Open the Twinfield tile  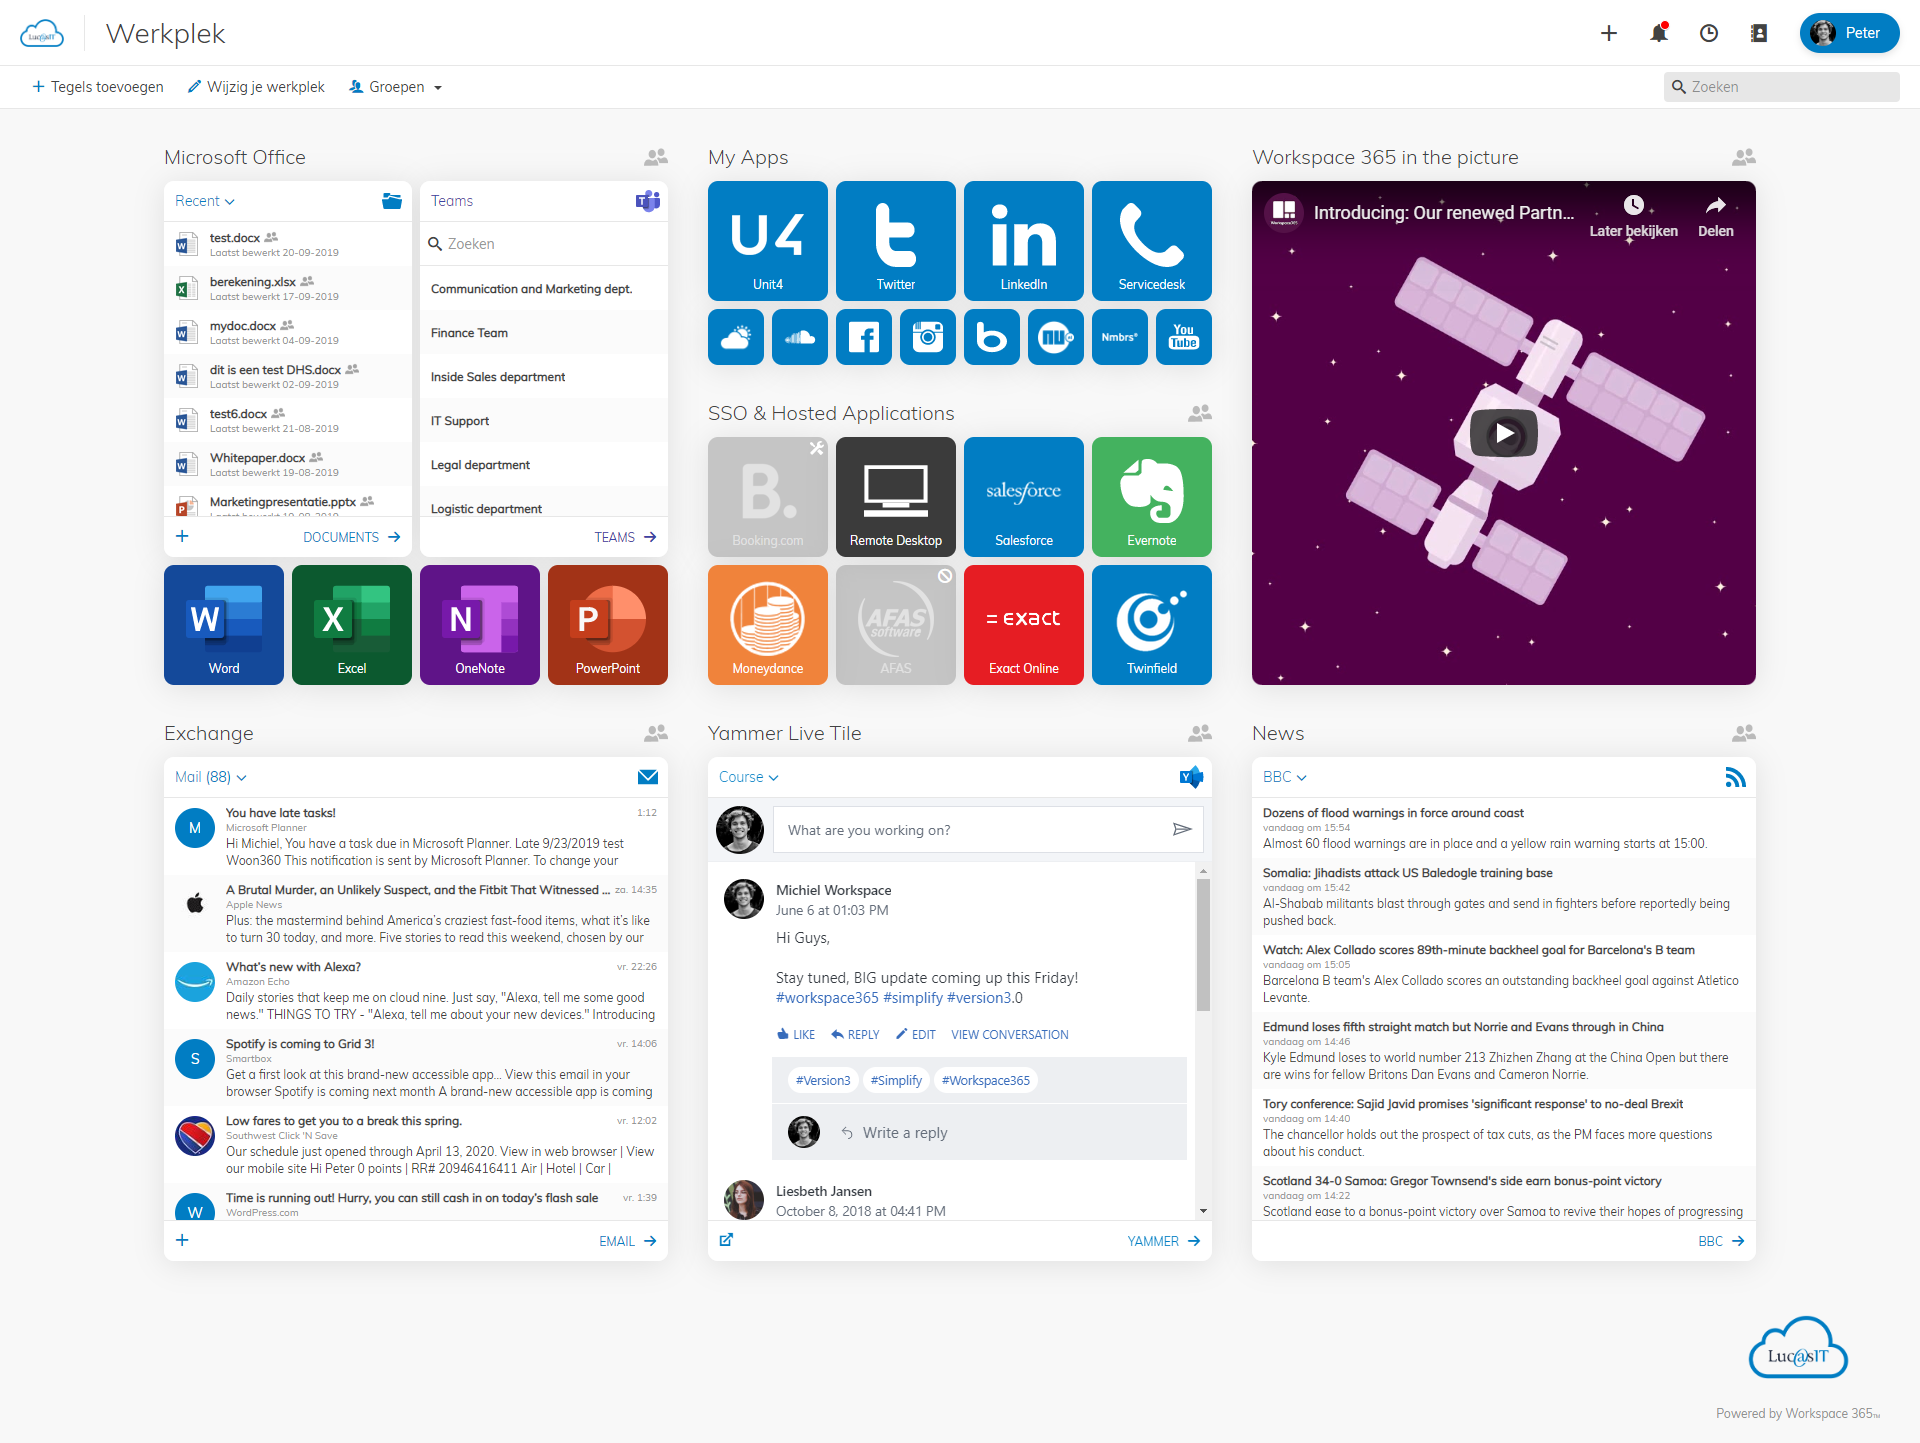coord(1152,625)
